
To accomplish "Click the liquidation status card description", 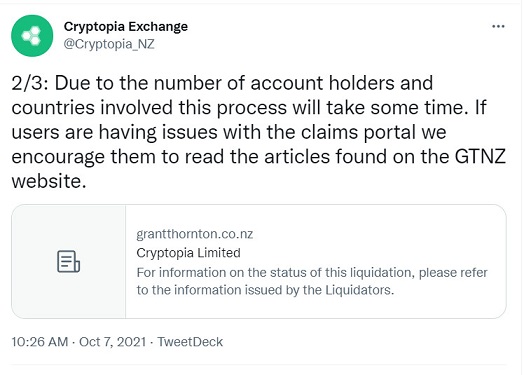I will point(312,281).
